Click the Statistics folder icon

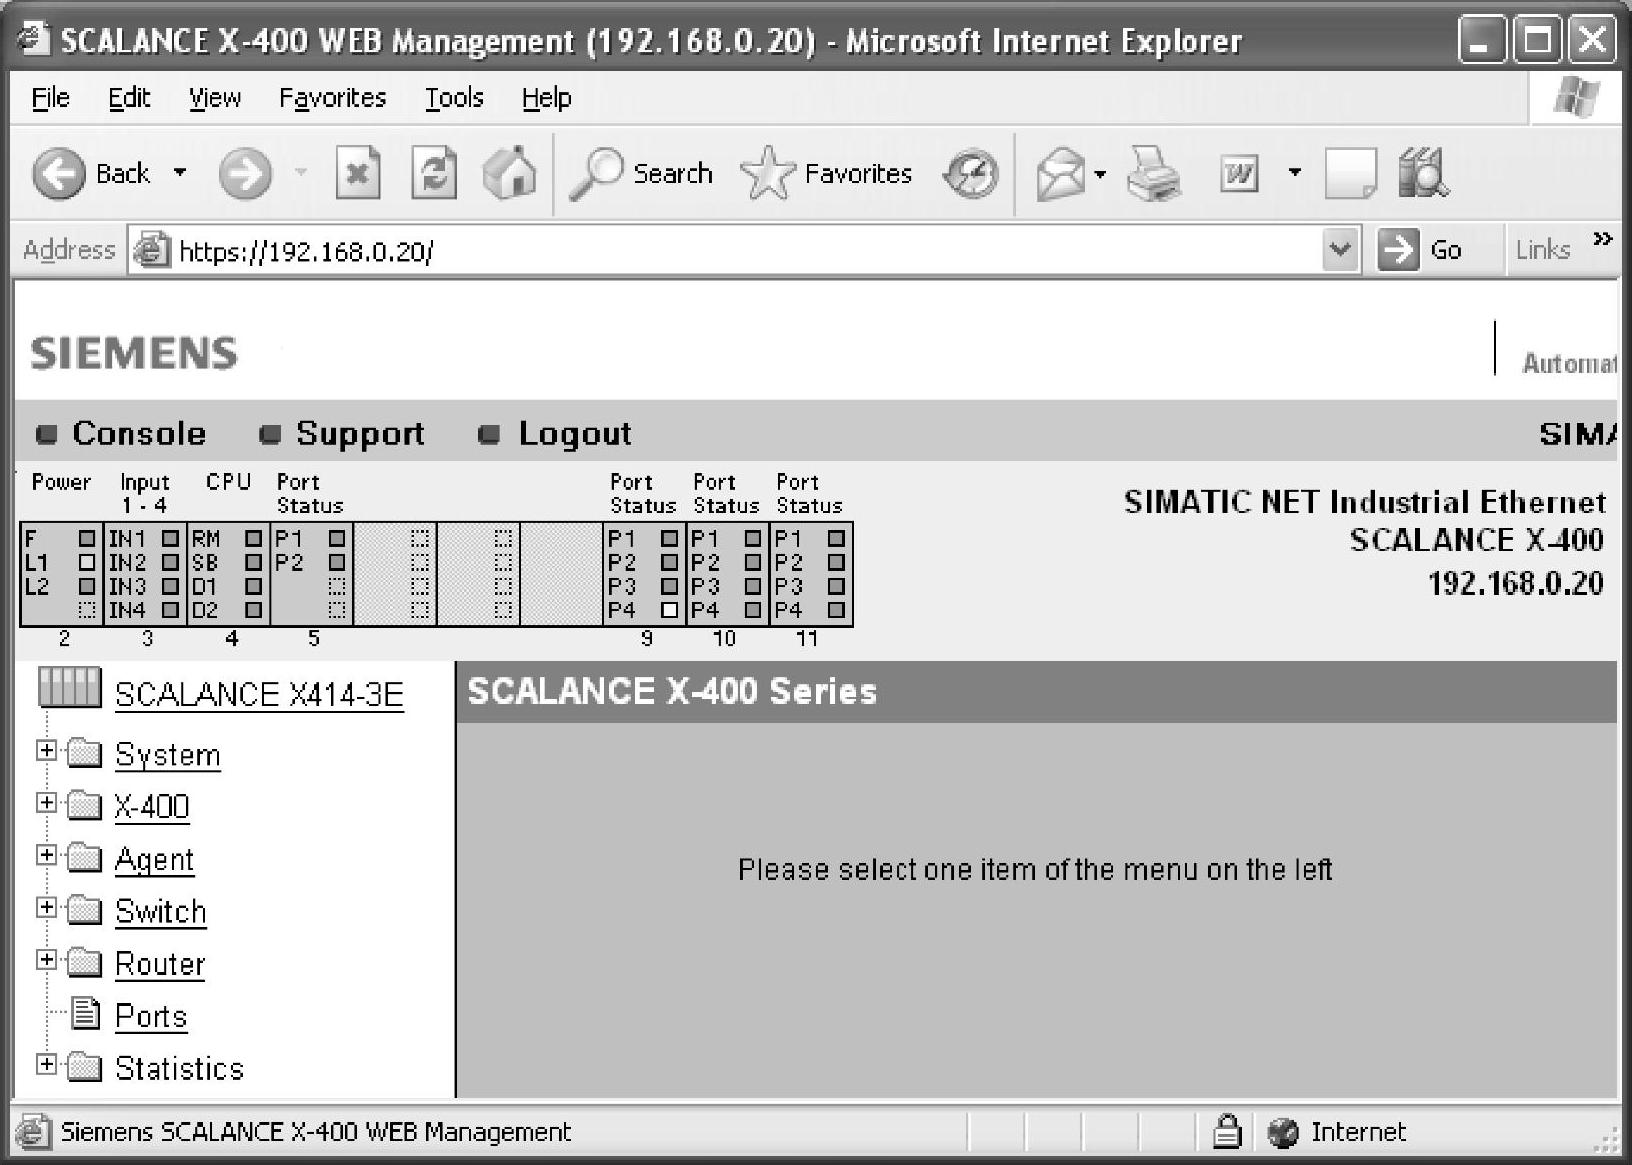click(x=85, y=1067)
